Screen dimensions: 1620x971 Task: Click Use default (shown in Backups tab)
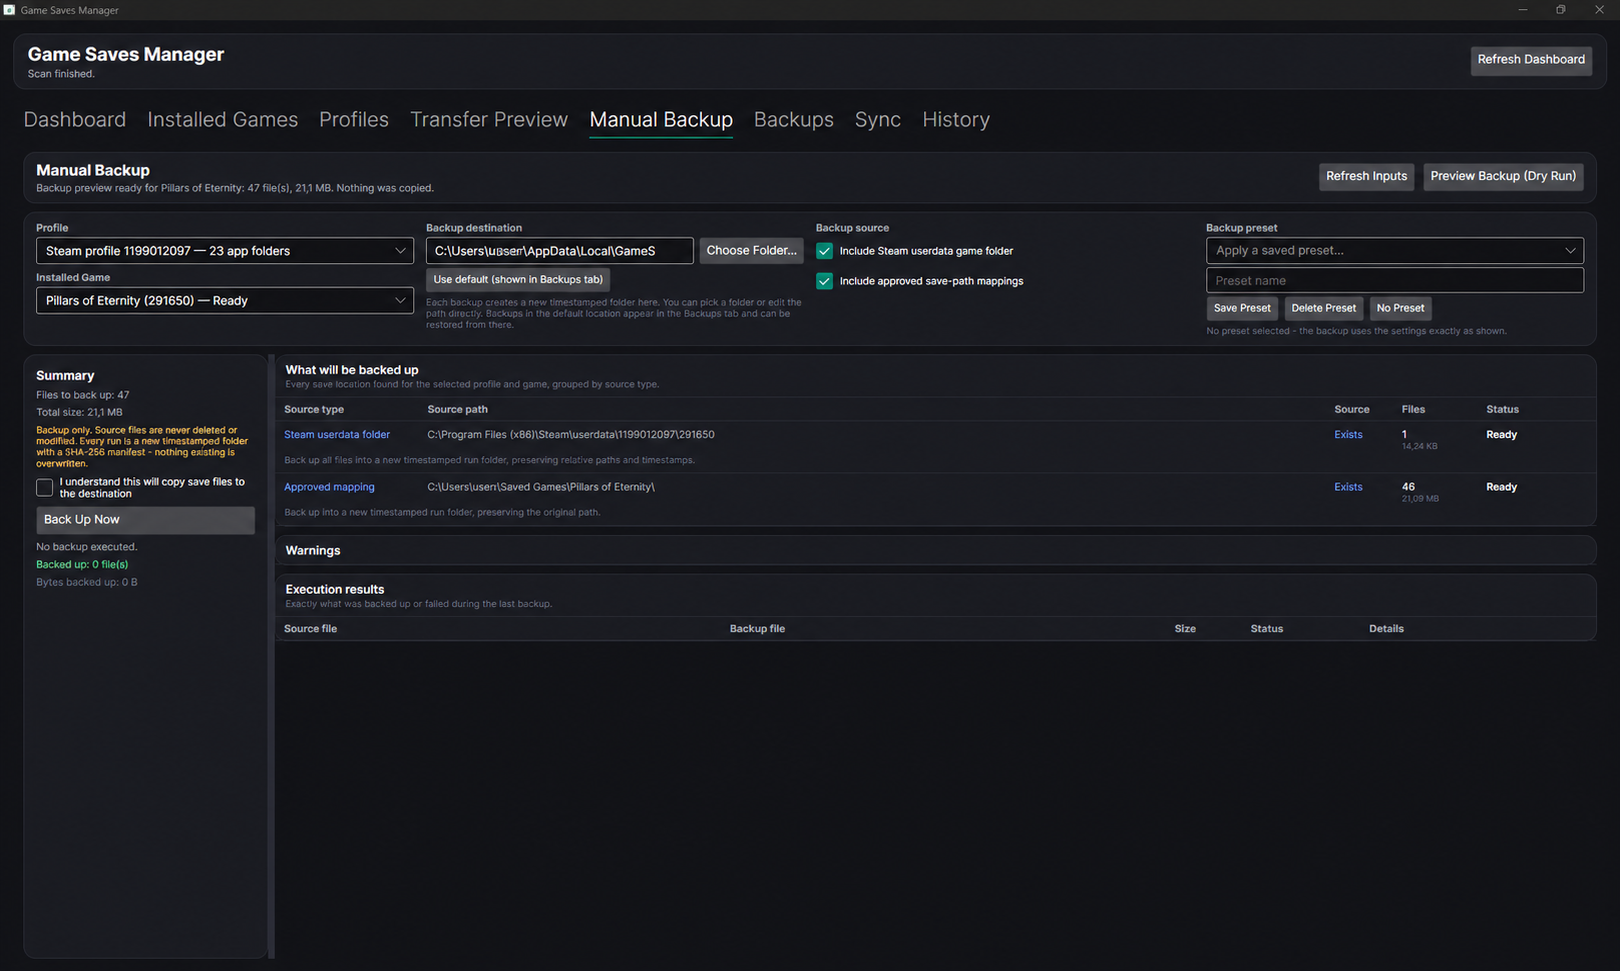click(518, 280)
